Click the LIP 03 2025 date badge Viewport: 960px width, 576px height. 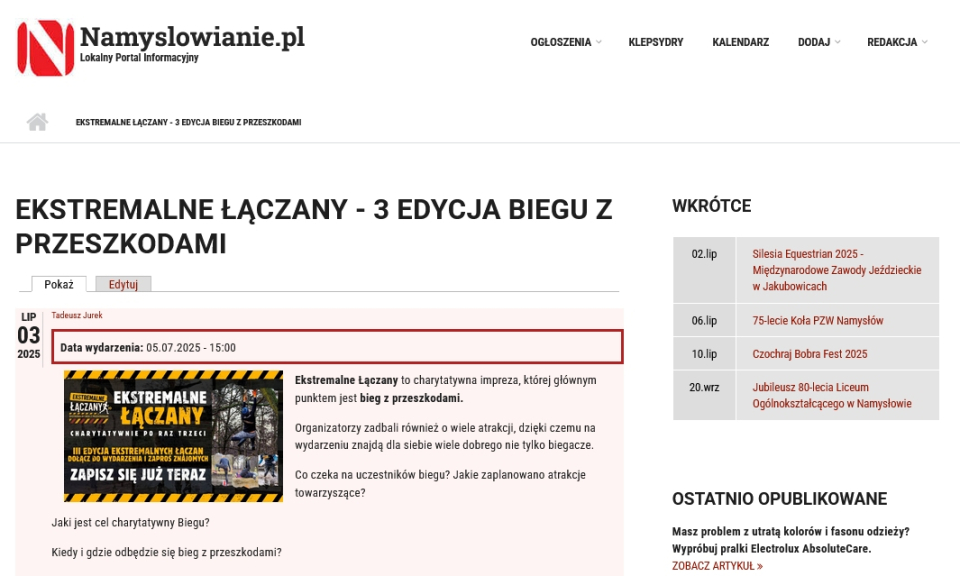coord(29,335)
